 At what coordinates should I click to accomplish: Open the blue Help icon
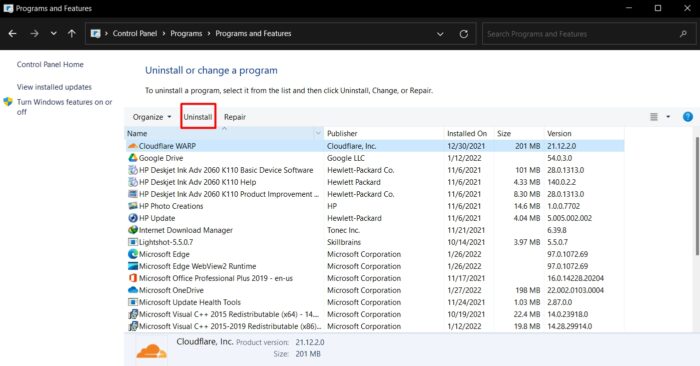tap(688, 117)
